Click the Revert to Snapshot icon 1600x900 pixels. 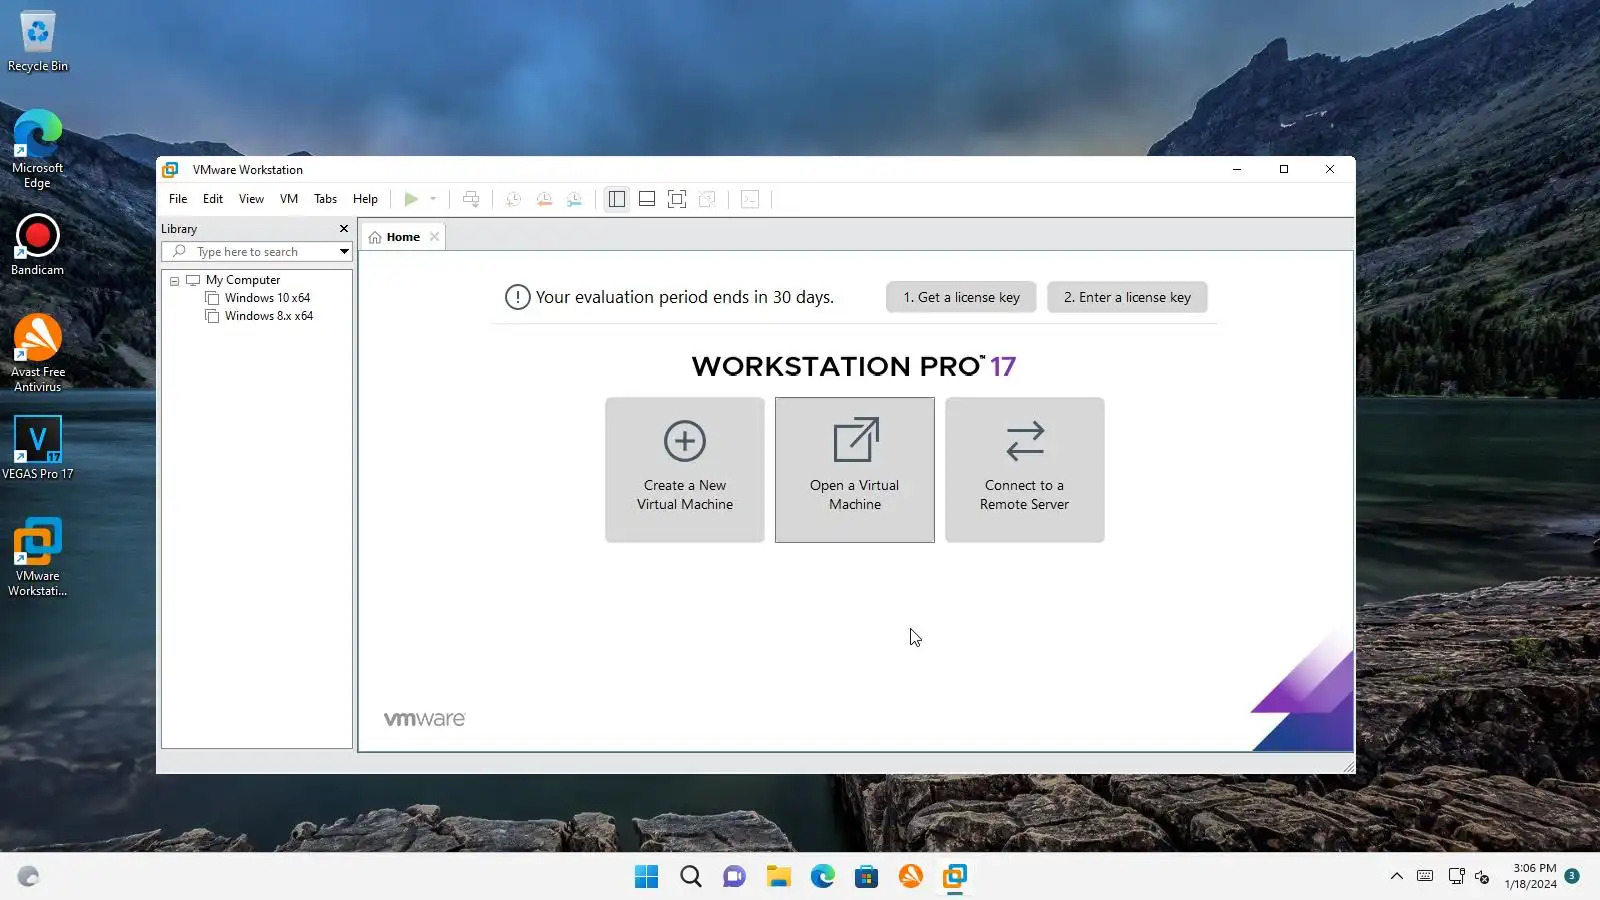(x=544, y=199)
